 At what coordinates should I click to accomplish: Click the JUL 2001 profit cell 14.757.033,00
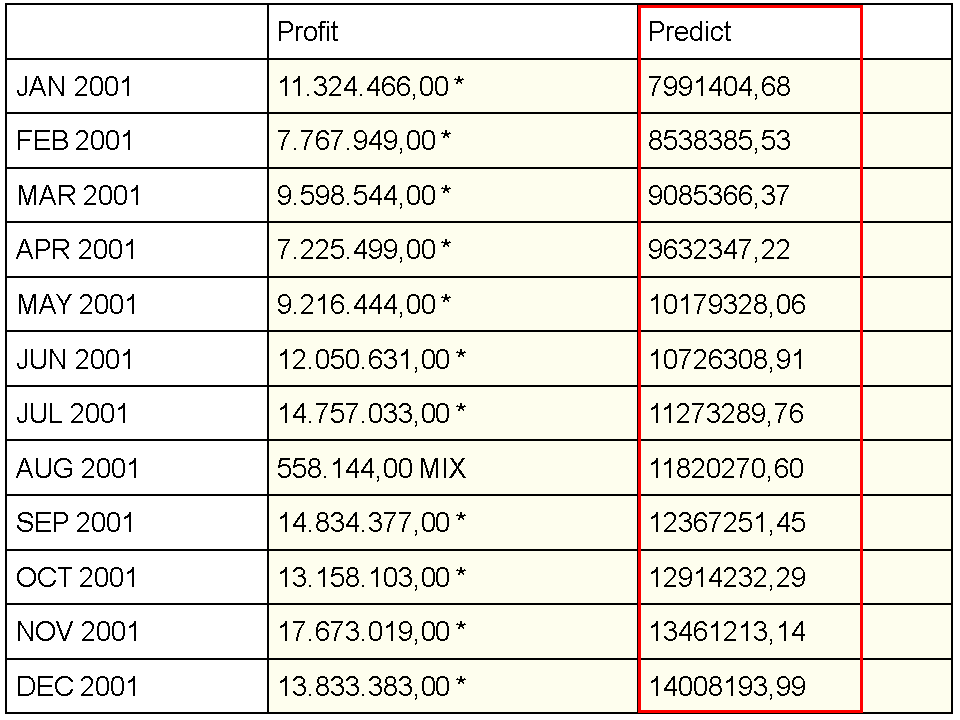pyautogui.click(x=363, y=414)
